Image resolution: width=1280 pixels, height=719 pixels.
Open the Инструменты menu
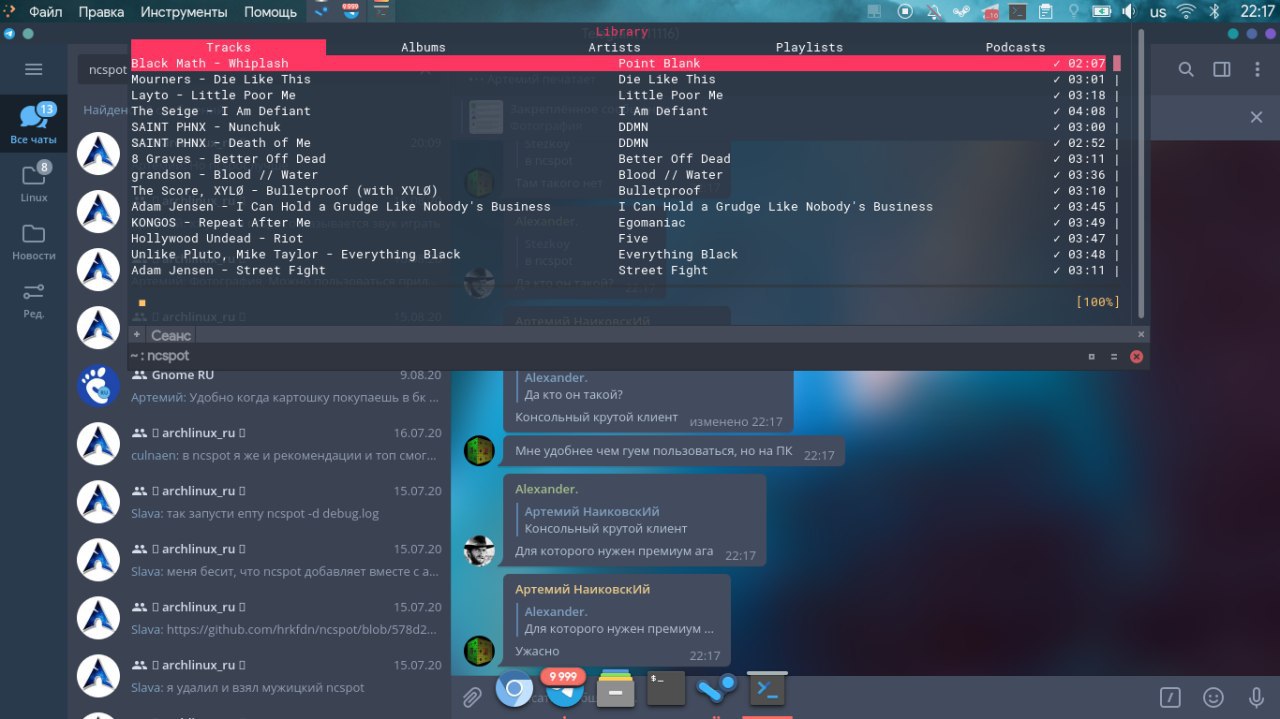click(185, 12)
